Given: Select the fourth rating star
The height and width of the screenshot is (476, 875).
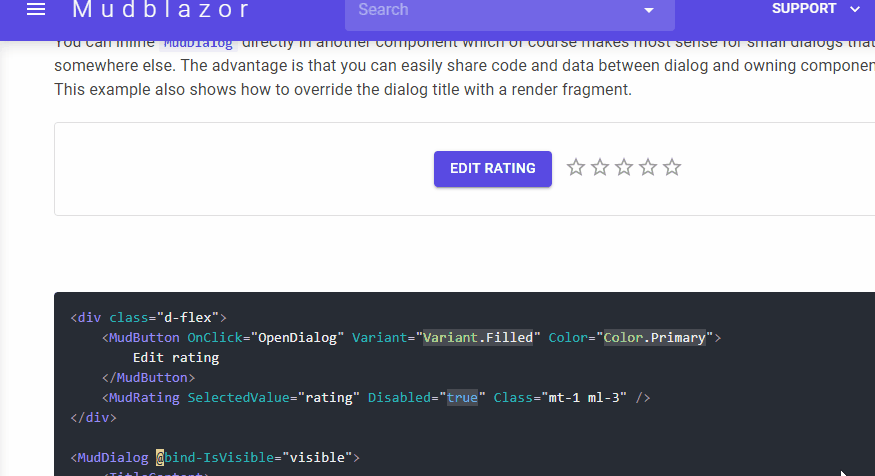Looking at the screenshot, I should pos(648,167).
